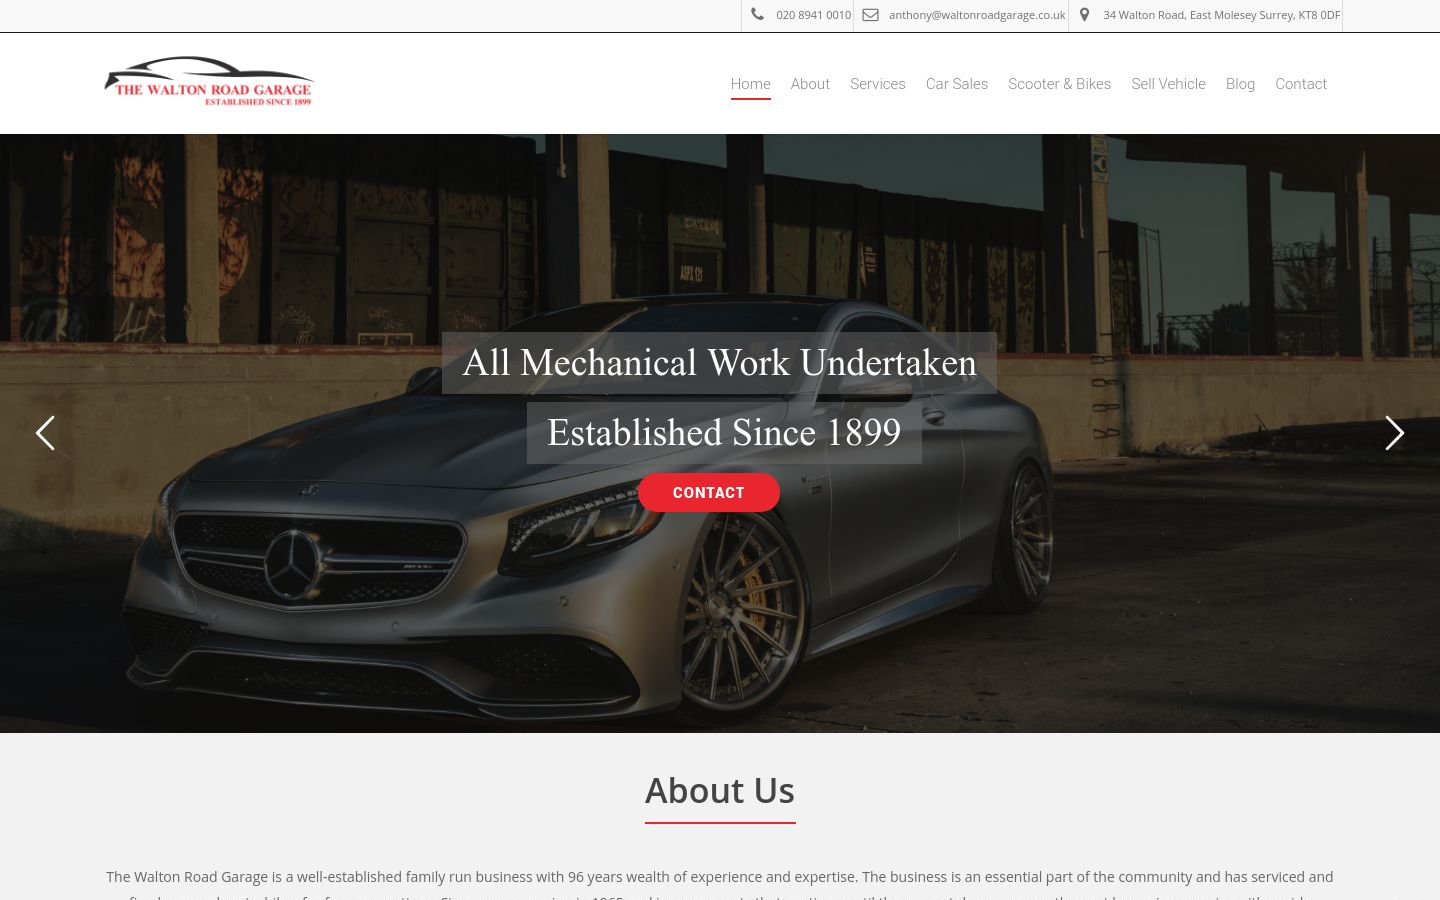Click the About Us heading
The width and height of the screenshot is (1440, 900).
coord(720,791)
